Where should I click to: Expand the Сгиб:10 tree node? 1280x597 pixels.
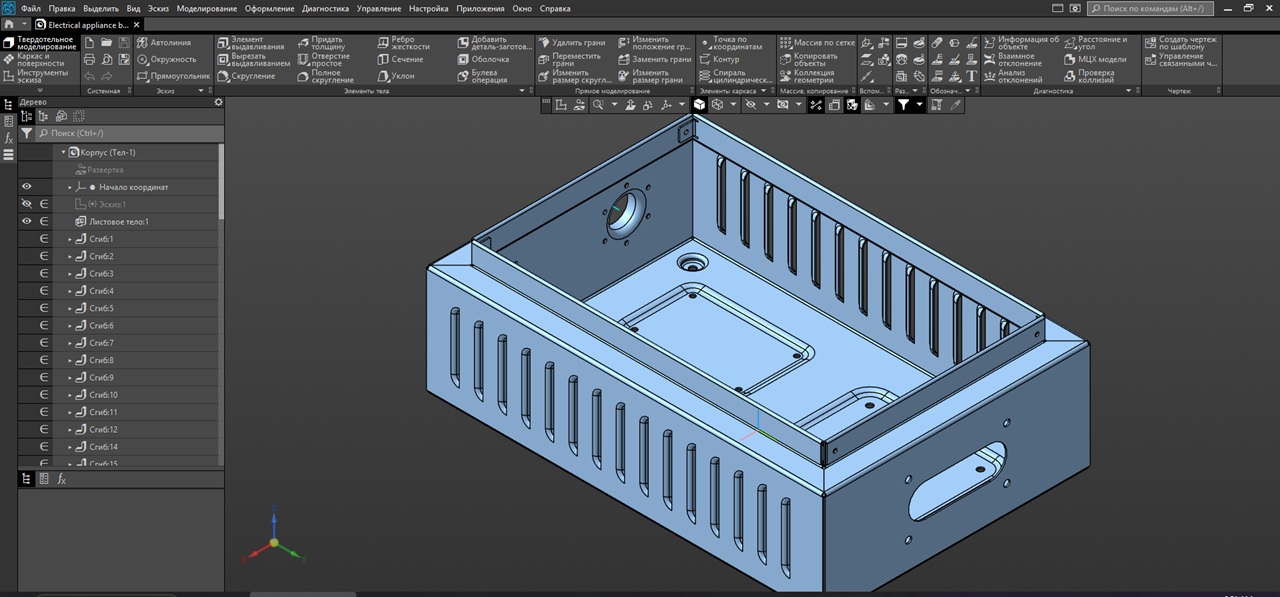70,395
